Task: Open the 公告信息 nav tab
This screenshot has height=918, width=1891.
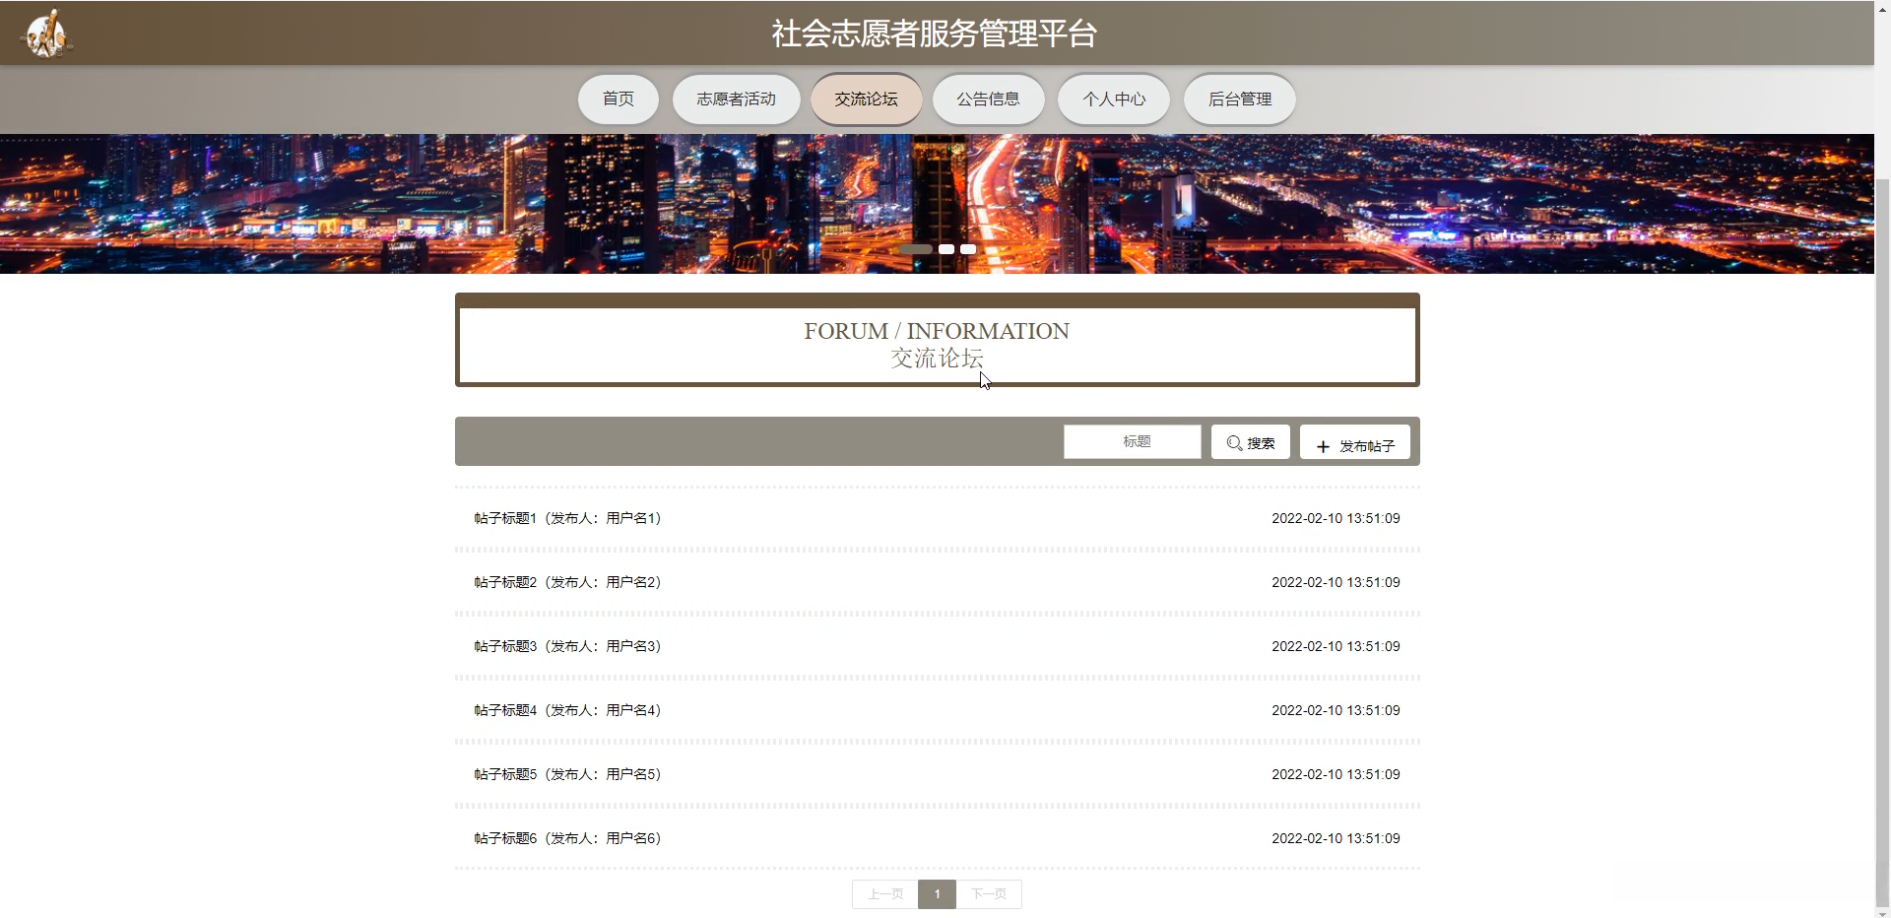Action: click(x=988, y=99)
